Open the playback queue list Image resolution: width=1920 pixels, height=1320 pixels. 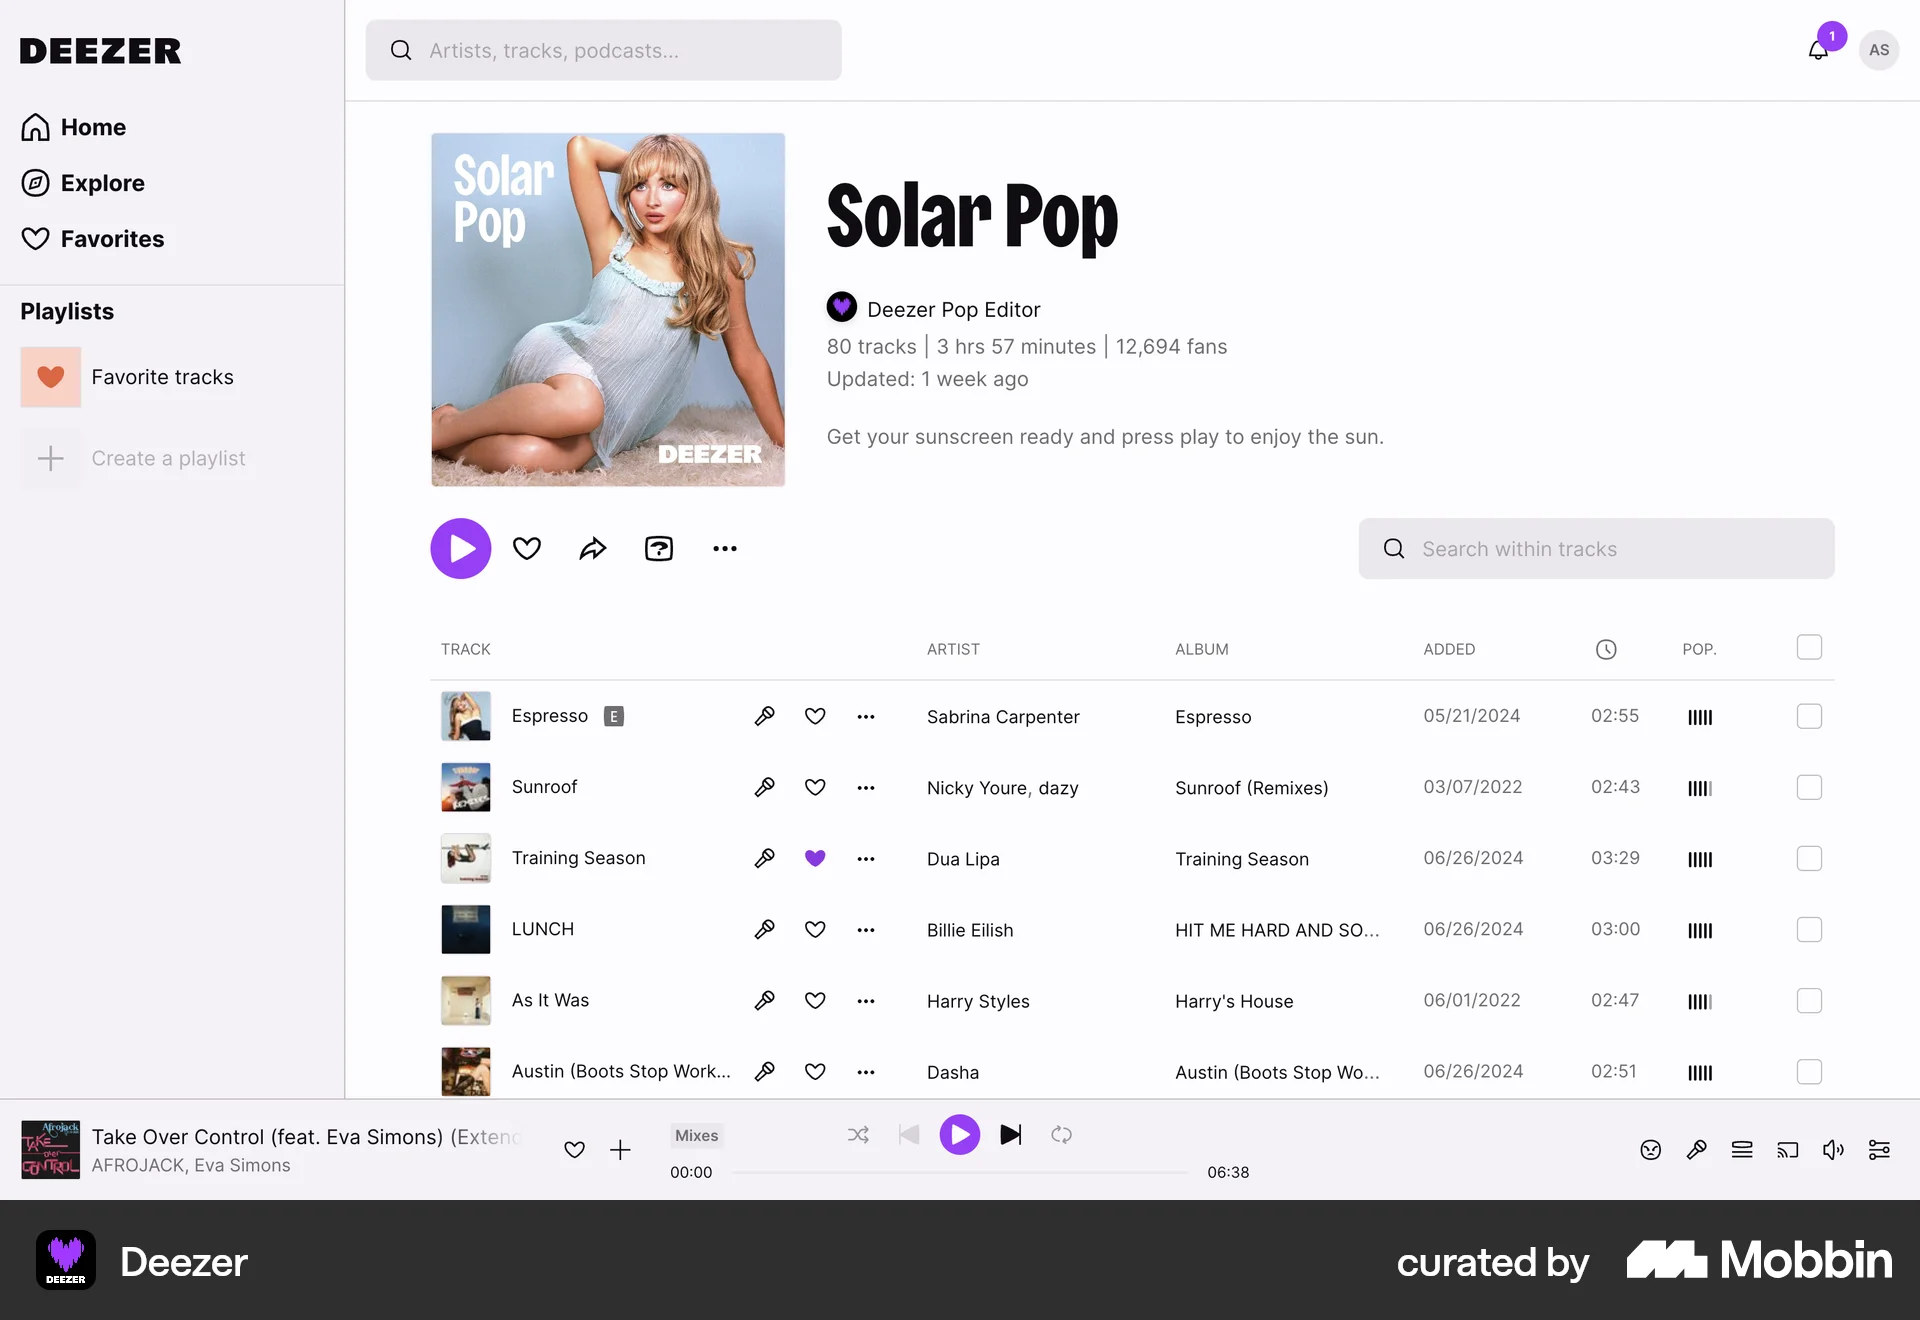pos(1742,1150)
